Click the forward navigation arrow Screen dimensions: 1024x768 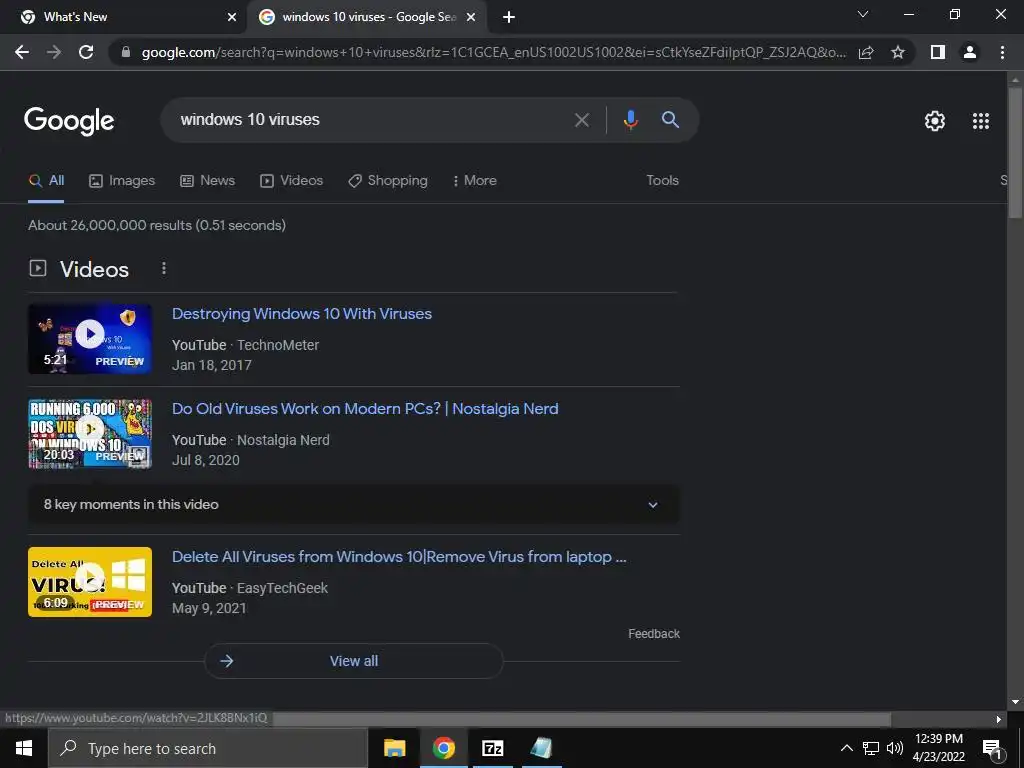(54, 52)
